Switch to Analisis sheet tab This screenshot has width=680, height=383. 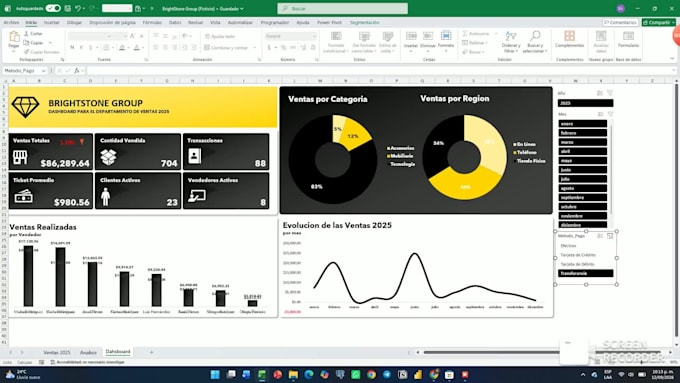pyautogui.click(x=88, y=352)
